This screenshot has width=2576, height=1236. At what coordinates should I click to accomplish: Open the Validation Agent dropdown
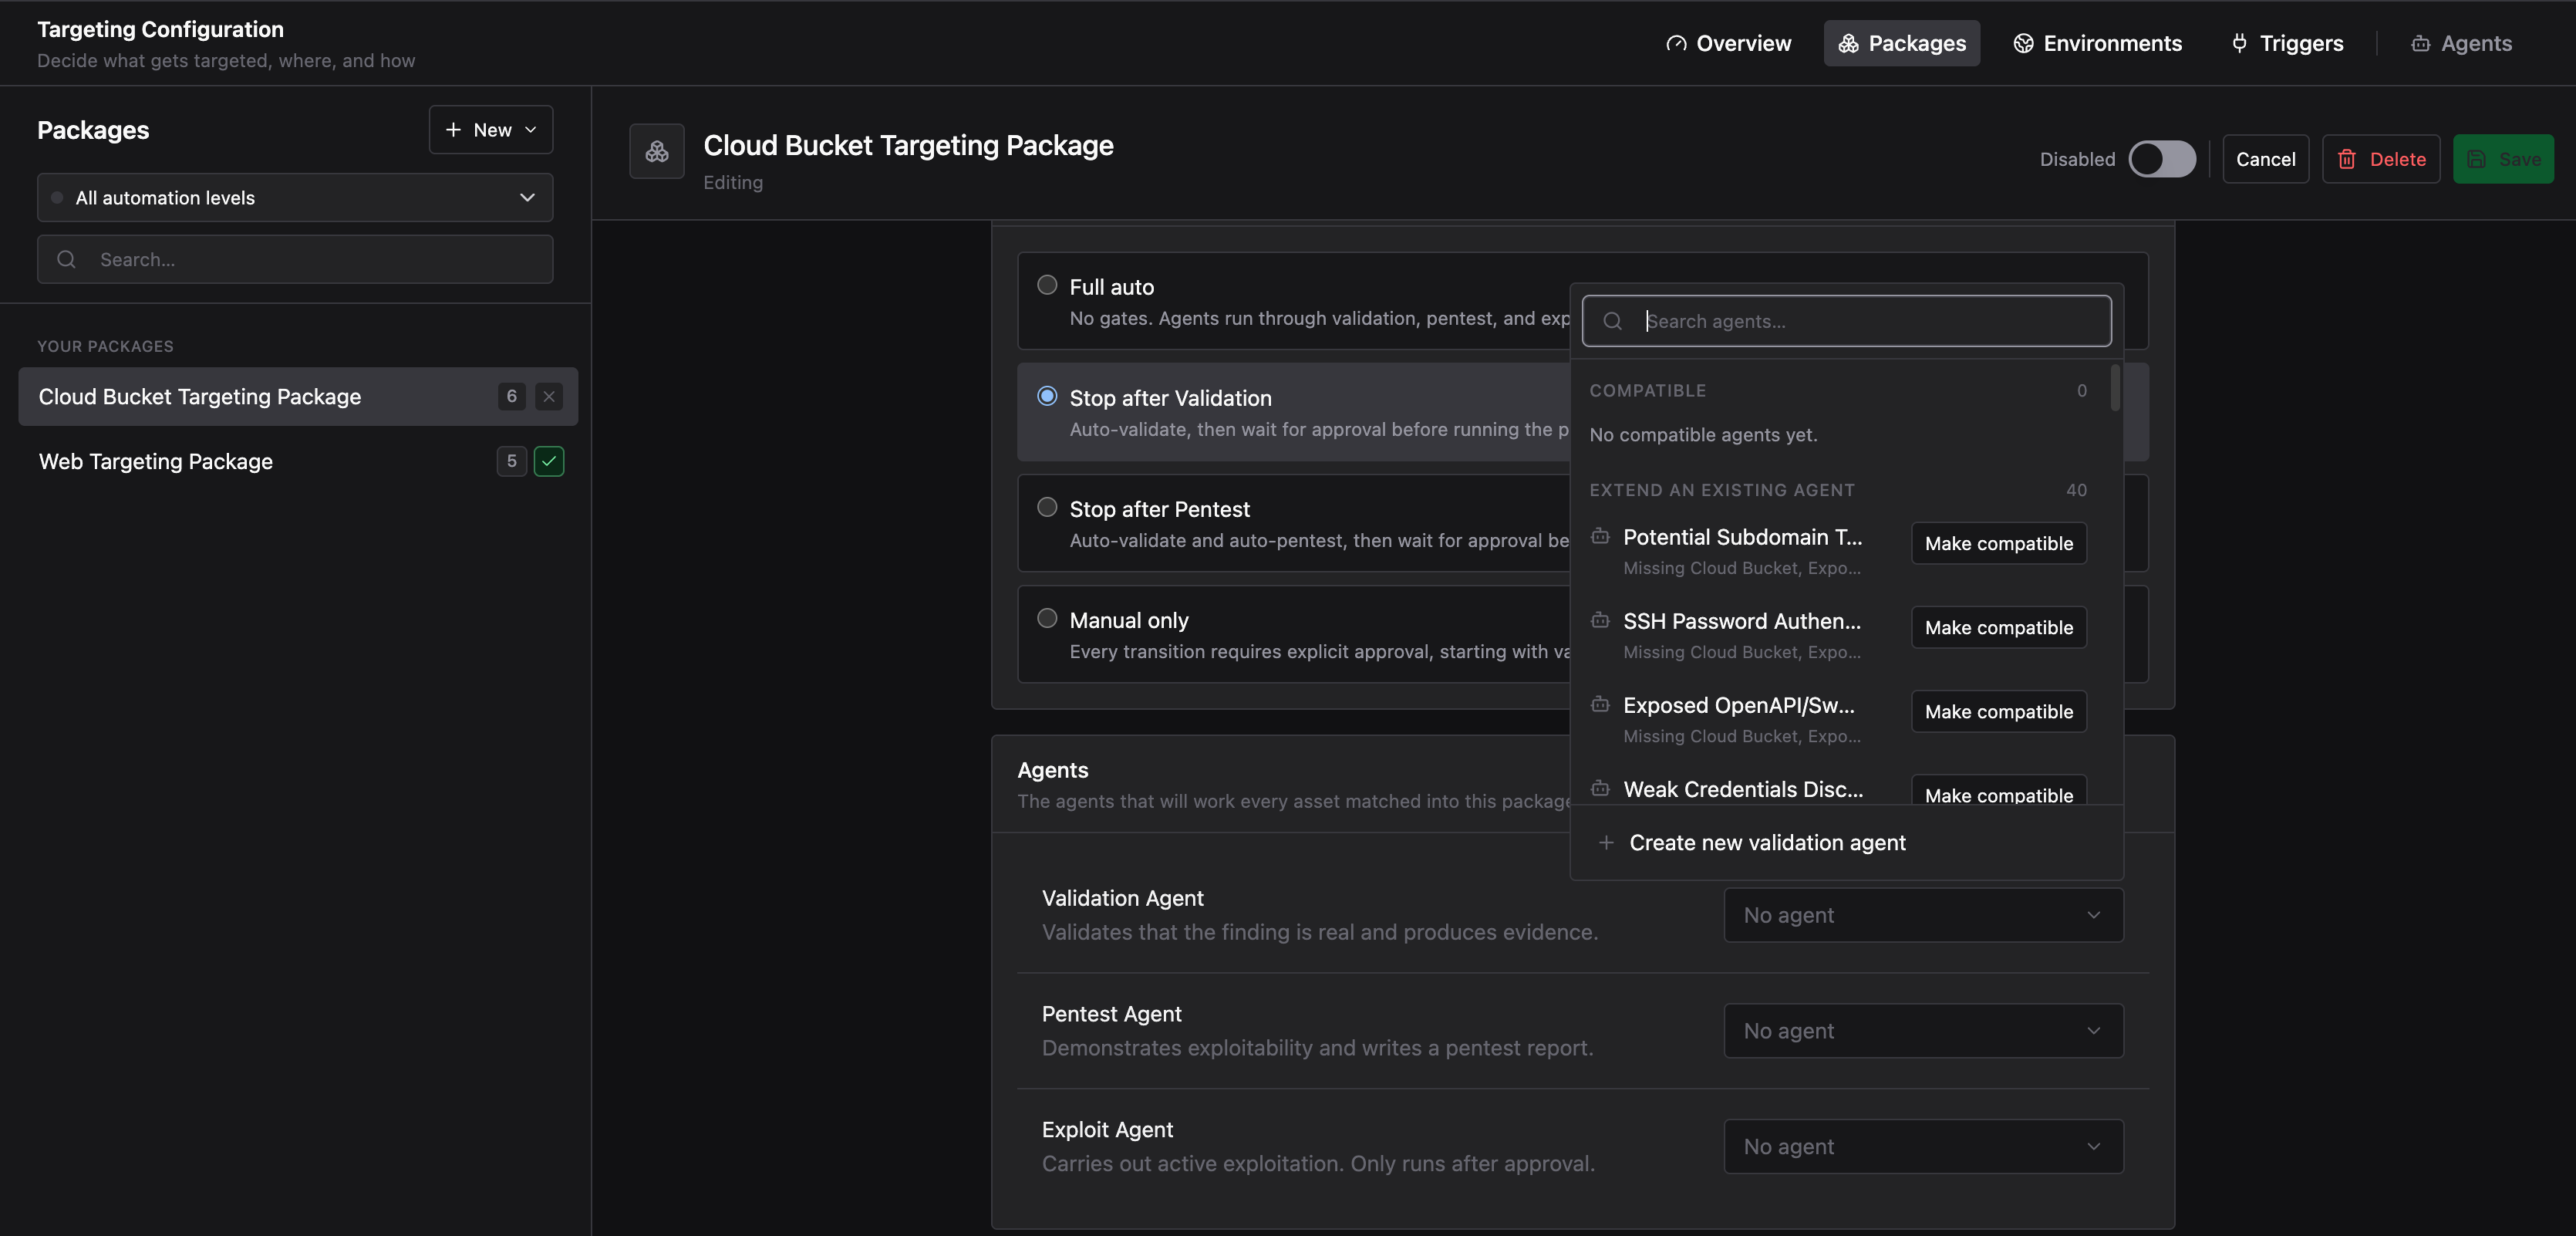tap(1923, 915)
